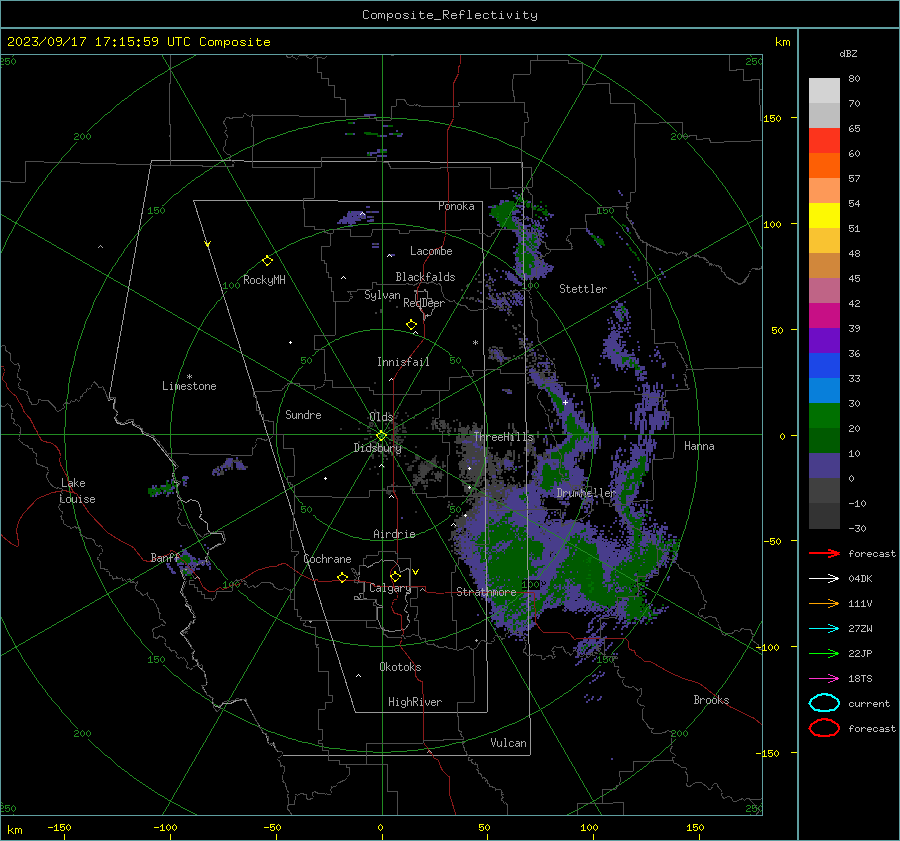Click the white 04DK arrow icon

pyautogui.click(x=824, y=578)
